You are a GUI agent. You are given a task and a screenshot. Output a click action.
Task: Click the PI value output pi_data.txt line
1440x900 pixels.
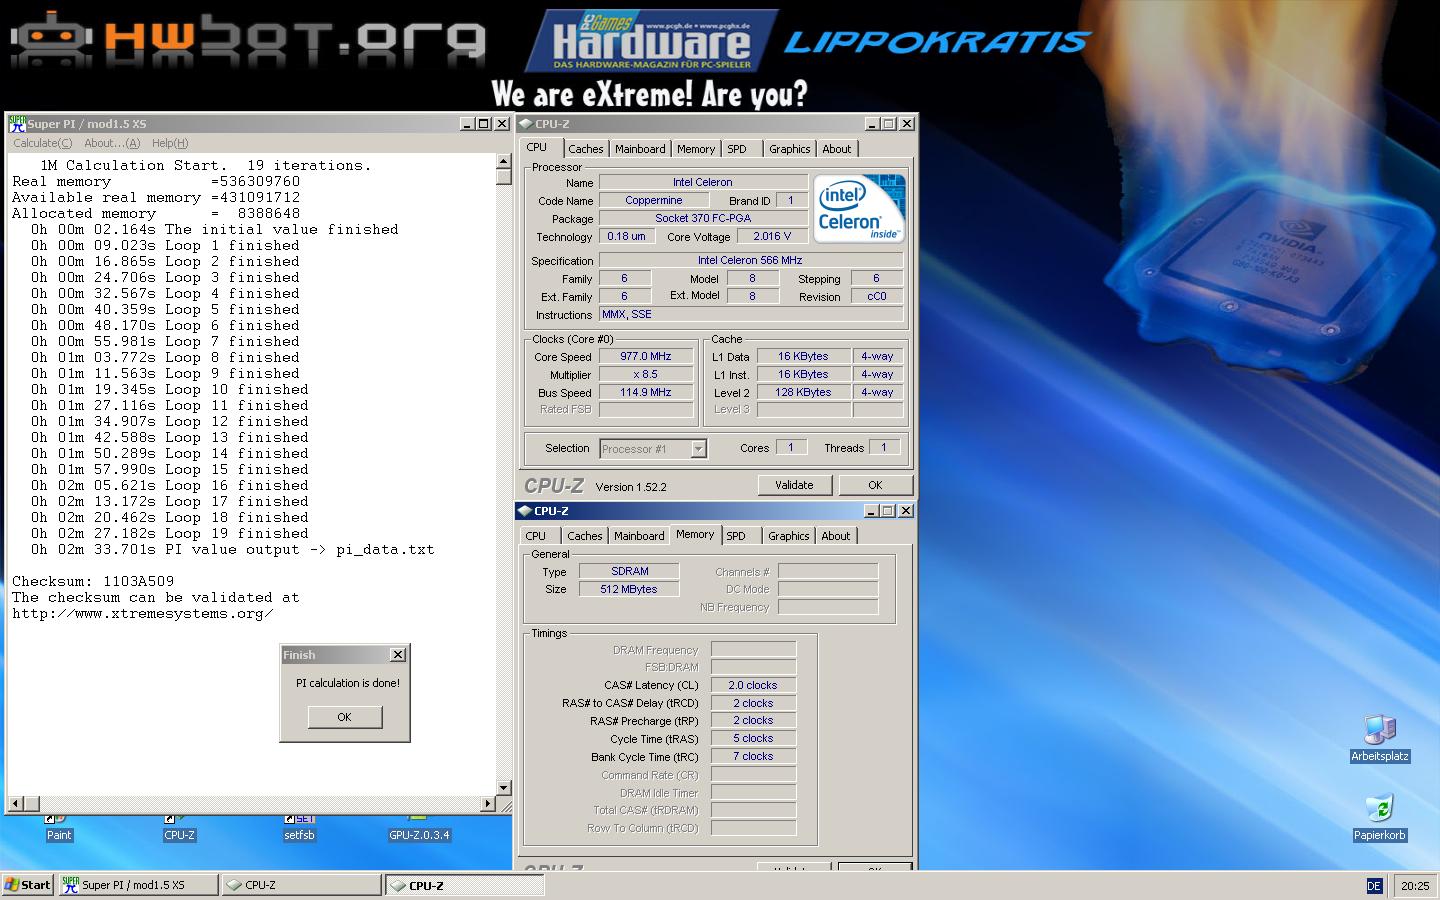232,549
